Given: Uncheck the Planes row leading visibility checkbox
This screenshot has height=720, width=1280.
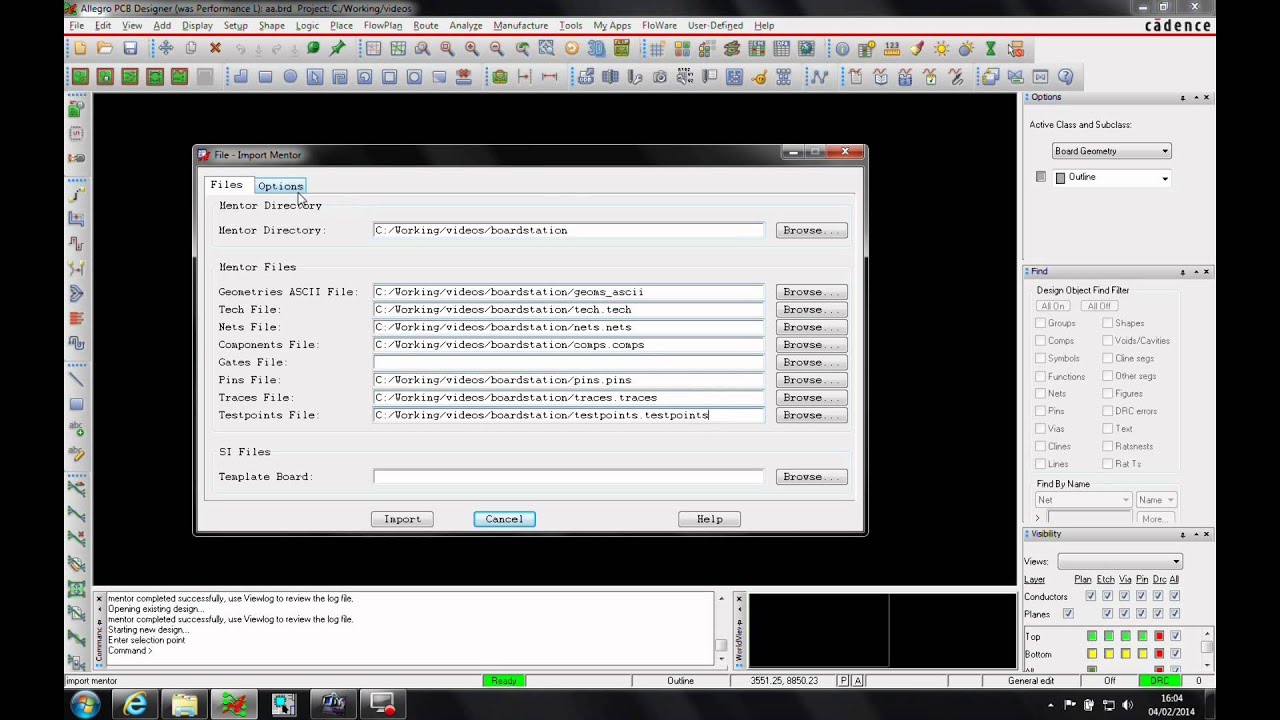Looking at the screenshot, I should (x=1068, y=613).
